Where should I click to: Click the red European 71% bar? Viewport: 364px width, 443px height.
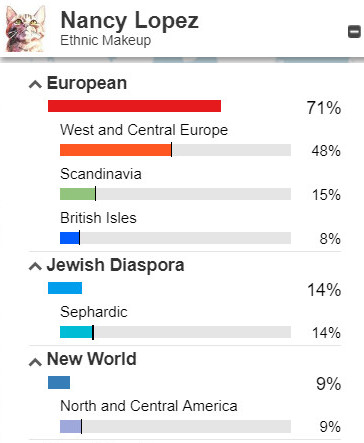point(134,106)
